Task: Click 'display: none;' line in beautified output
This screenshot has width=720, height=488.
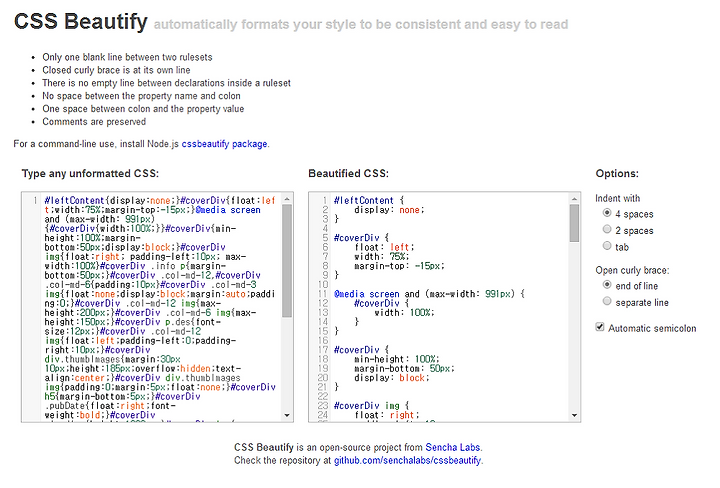Action: coord(389,210)
